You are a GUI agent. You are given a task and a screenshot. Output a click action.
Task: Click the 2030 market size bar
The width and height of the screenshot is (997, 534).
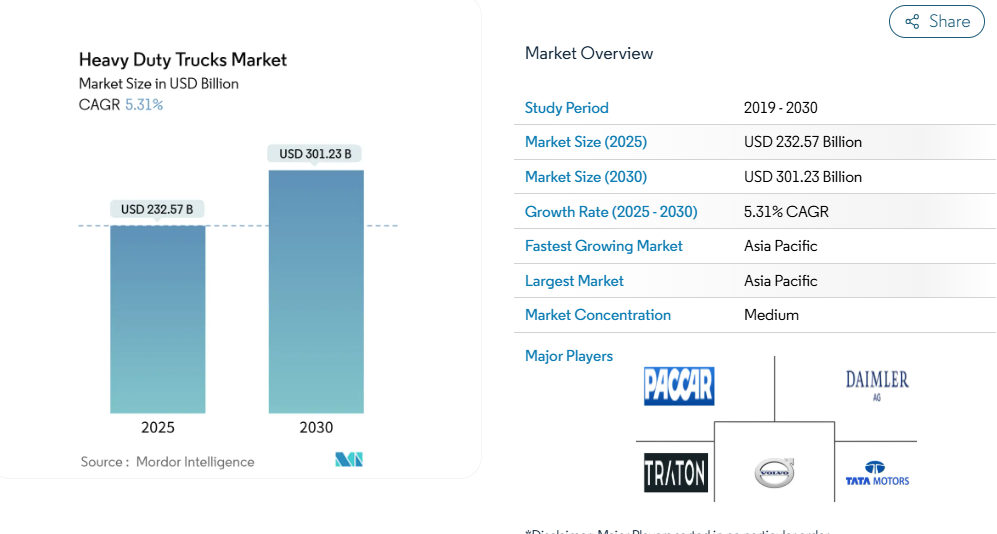tap(316, 291)
